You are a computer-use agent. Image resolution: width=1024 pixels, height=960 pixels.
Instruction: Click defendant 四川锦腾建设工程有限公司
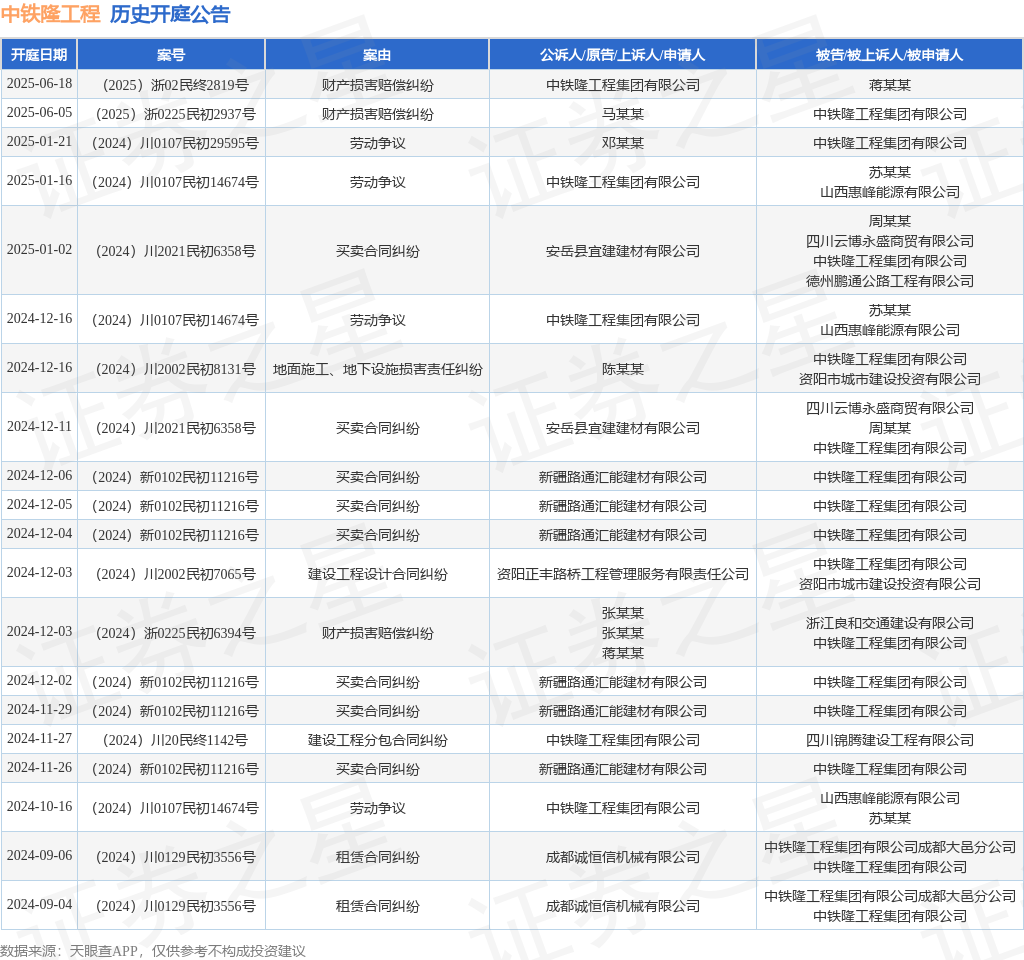click(889, 740)
